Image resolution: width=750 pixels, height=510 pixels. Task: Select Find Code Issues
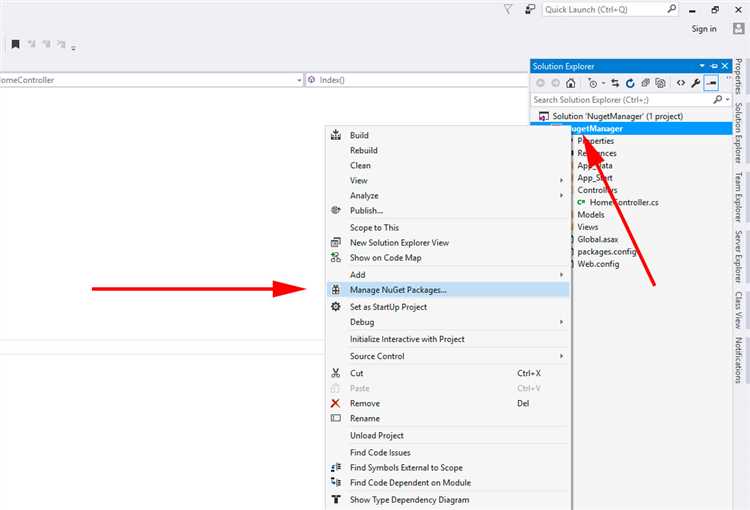click(447, 453)
